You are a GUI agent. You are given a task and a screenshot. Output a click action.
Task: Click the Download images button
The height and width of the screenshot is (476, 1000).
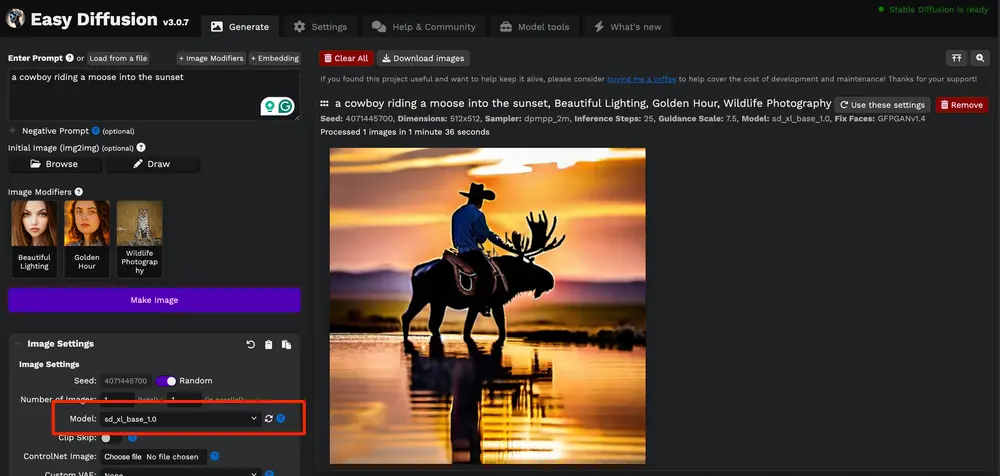click(x=422, y=59)
